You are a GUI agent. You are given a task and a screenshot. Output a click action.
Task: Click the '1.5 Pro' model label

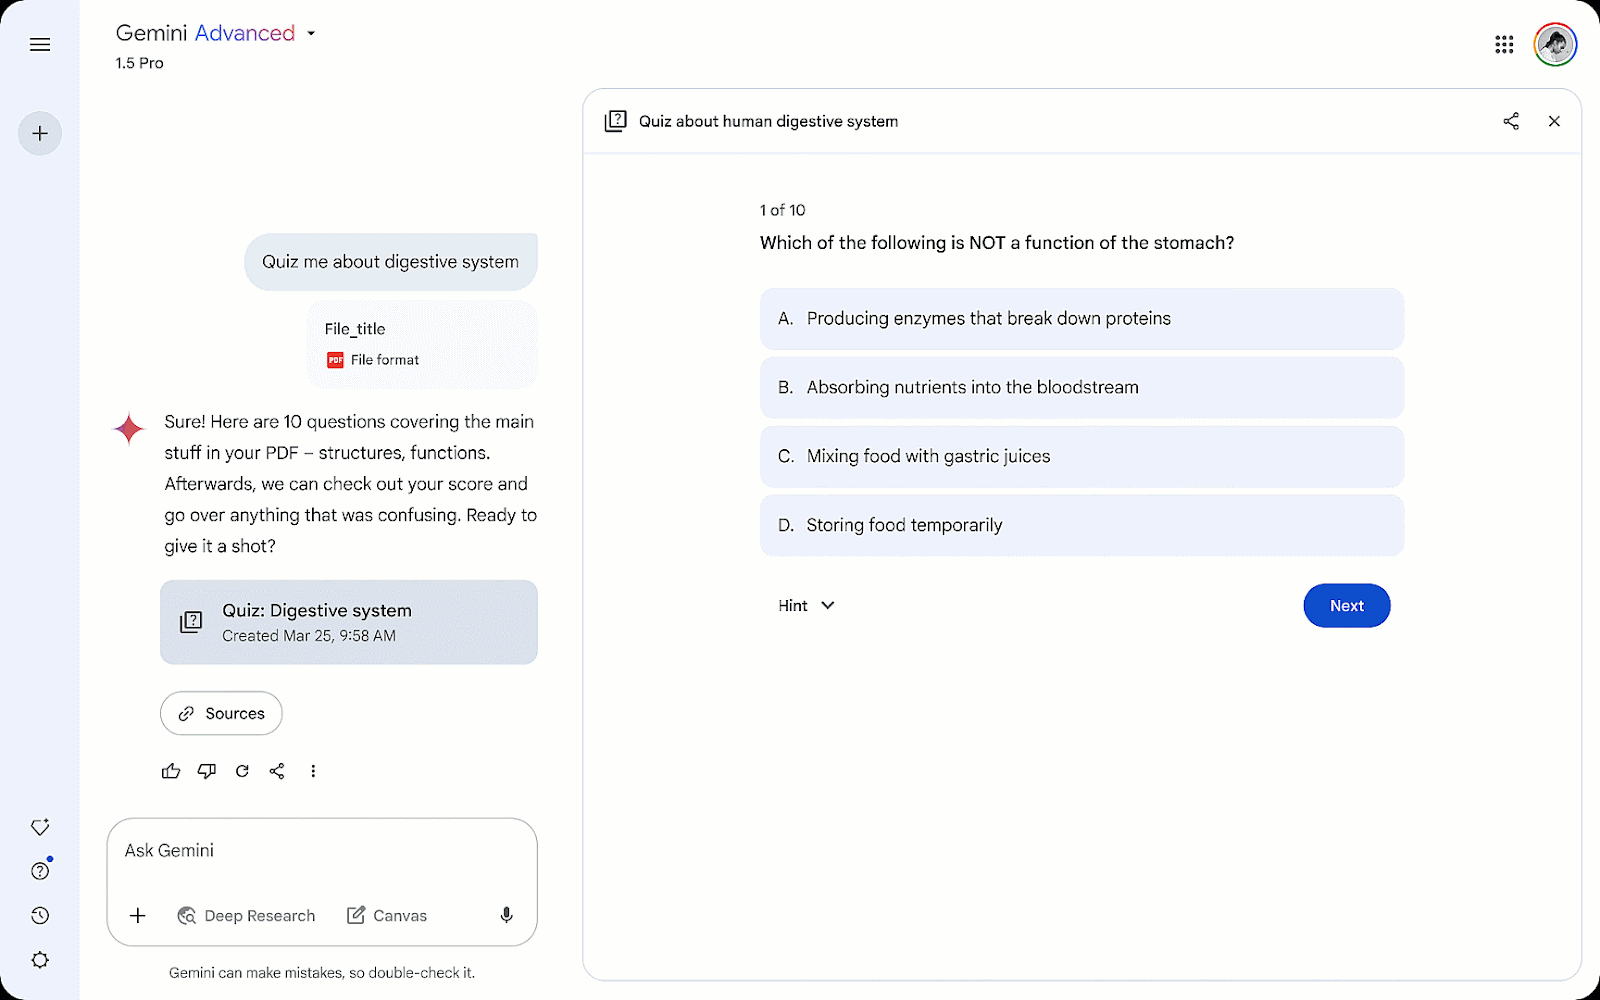(x=140, y=63)
